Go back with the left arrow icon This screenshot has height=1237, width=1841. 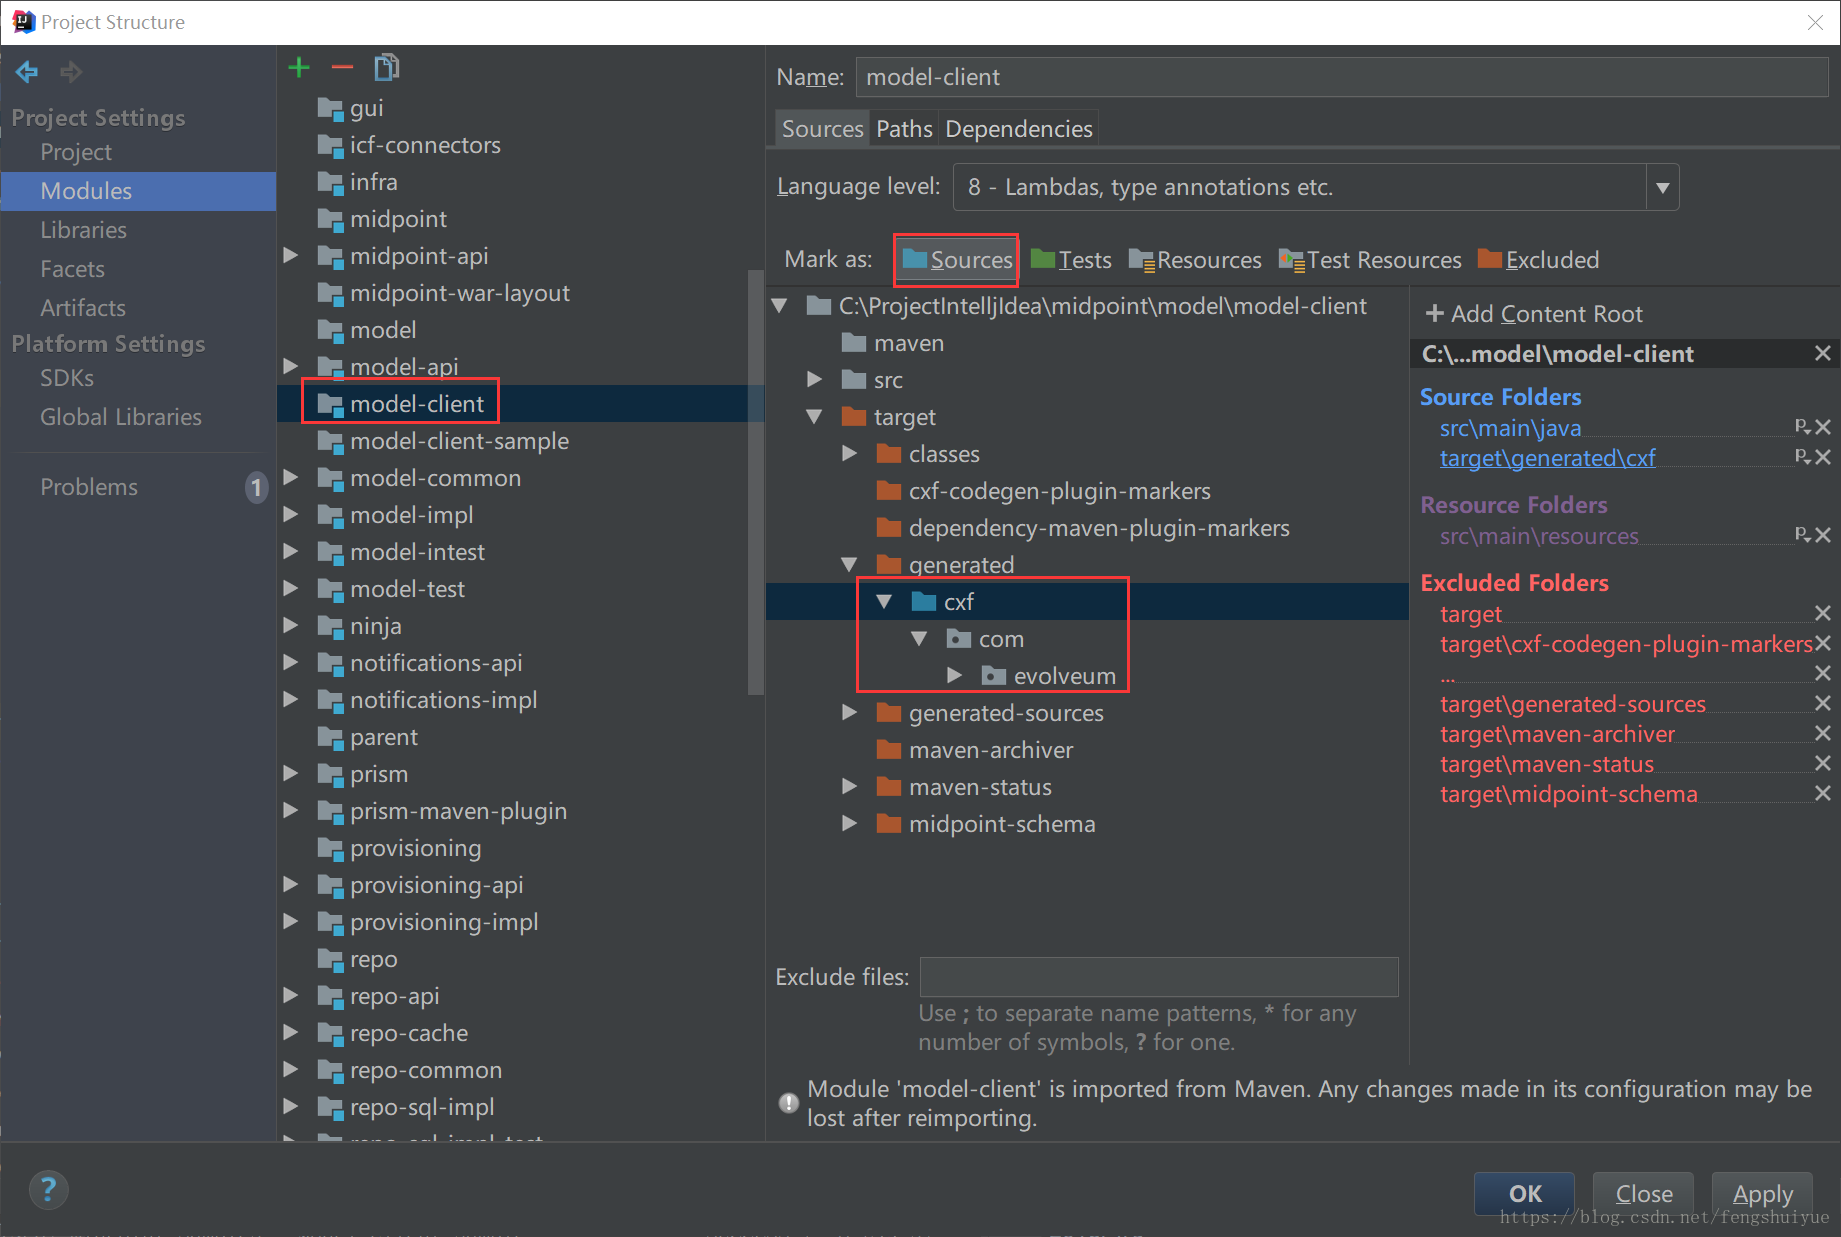[27, 72]
